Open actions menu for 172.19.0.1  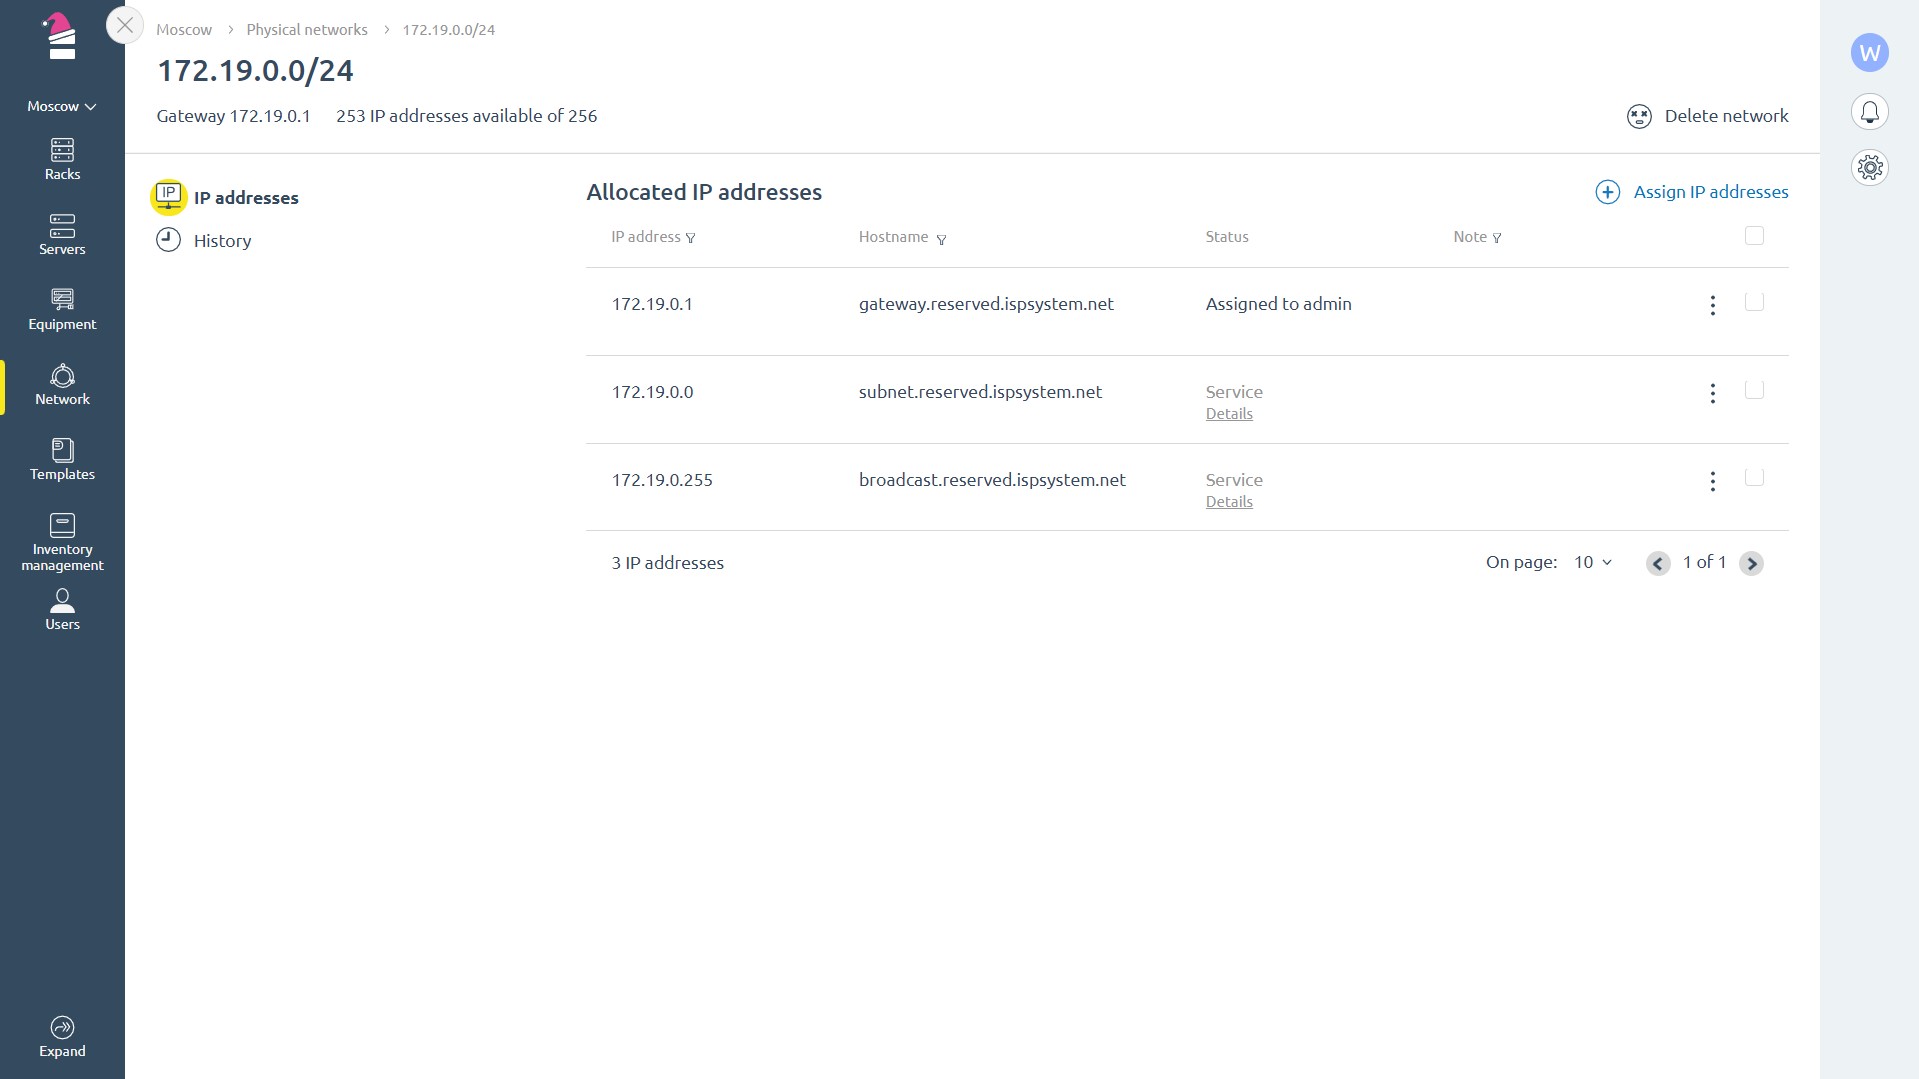[1712, 306]
